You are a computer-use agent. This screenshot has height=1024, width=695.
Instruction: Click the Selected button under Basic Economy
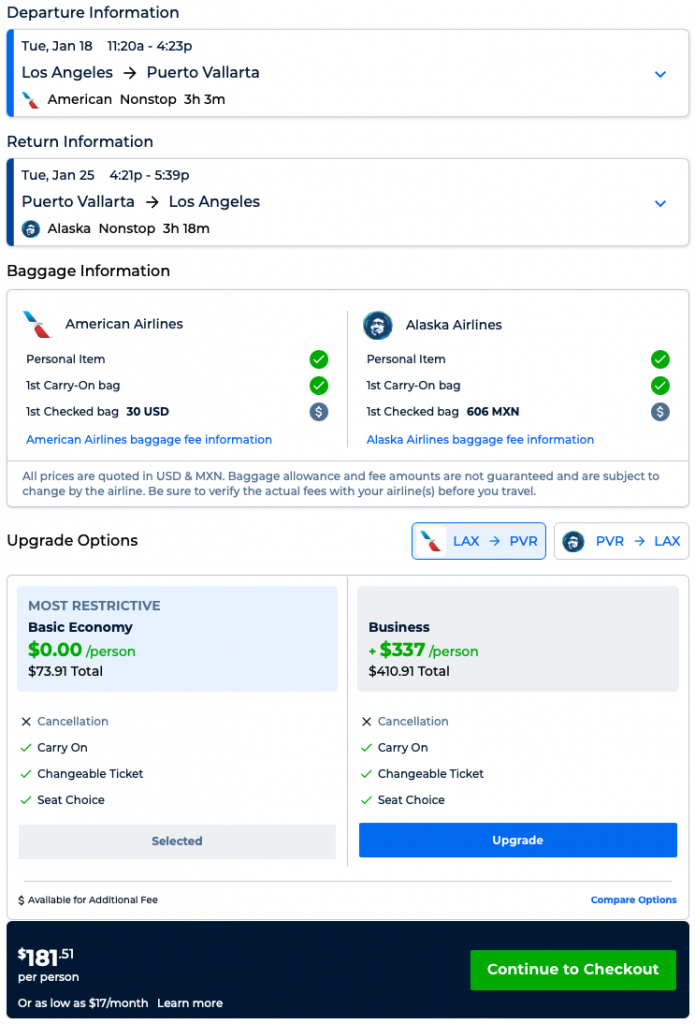177,841
